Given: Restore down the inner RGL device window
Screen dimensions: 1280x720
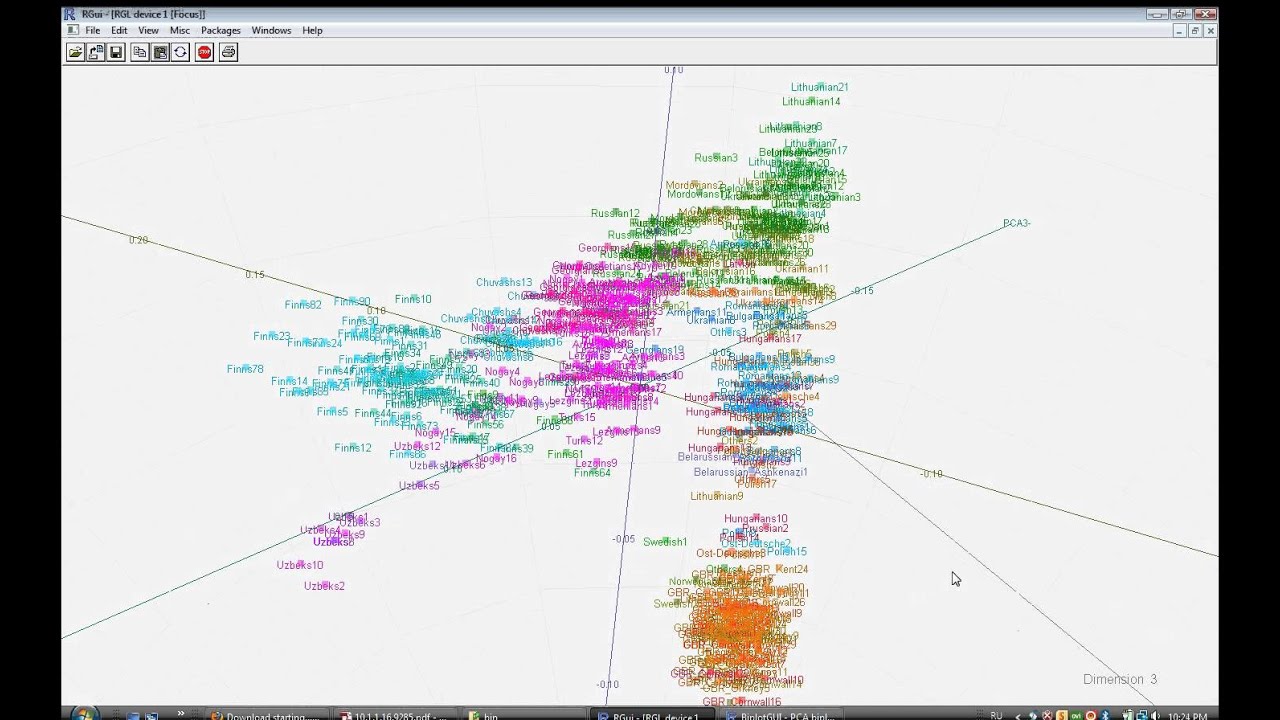Looking at the screenshot, I should point(1195,31).
